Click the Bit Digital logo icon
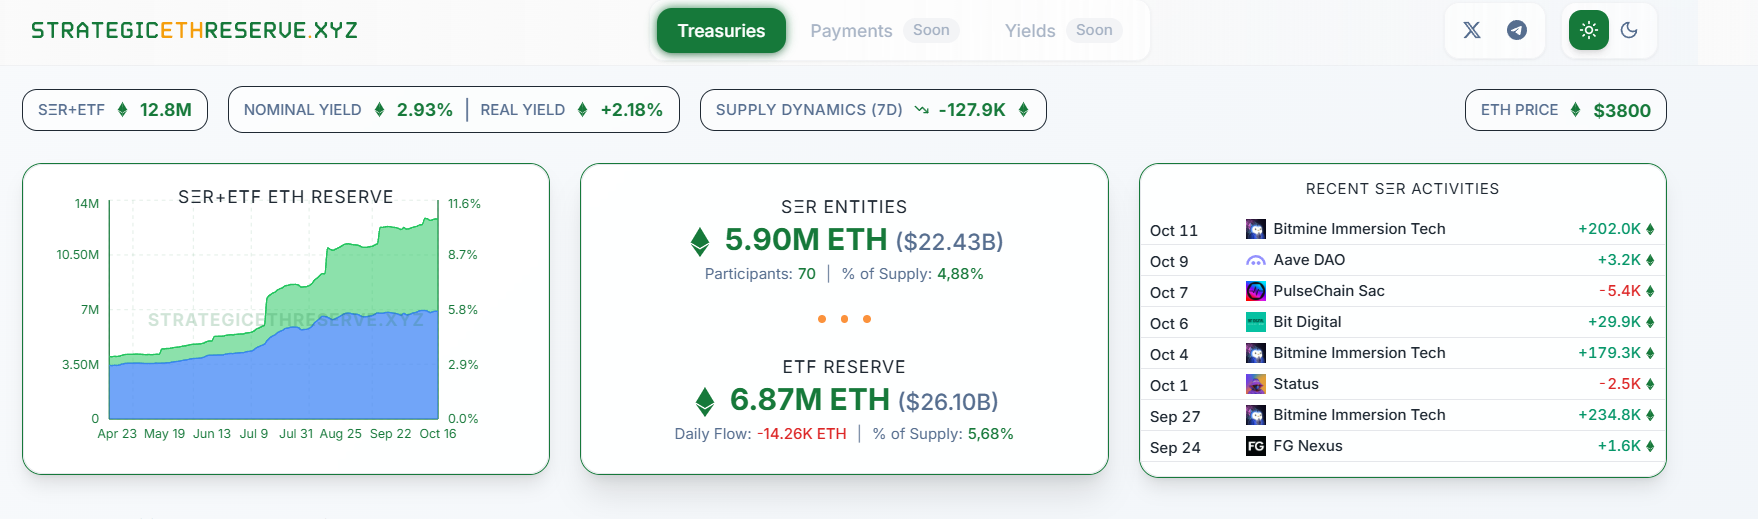This screenshot has height=519, width=1758. coord(1255,322)
